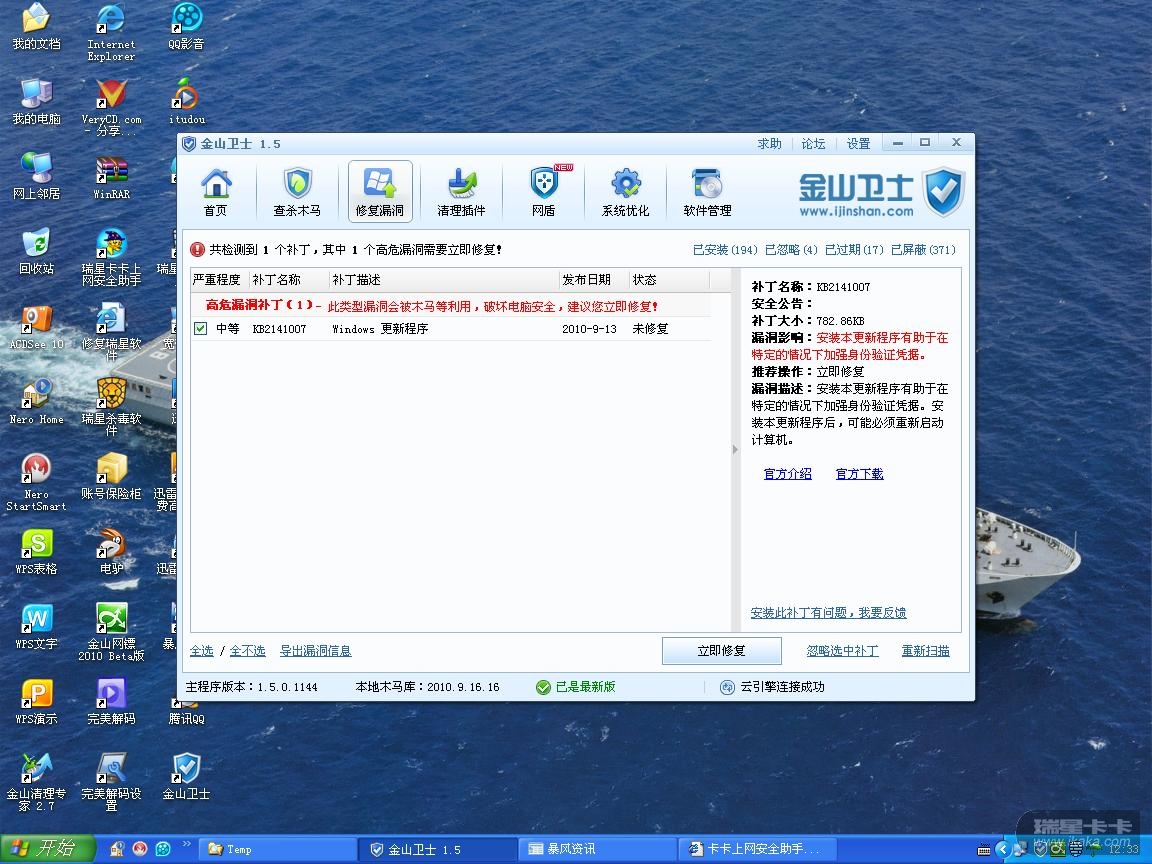Open 金山清理专家 2.7 desktop icon
This screenshot has height=864, width=1152.
(x=36, y=782)
